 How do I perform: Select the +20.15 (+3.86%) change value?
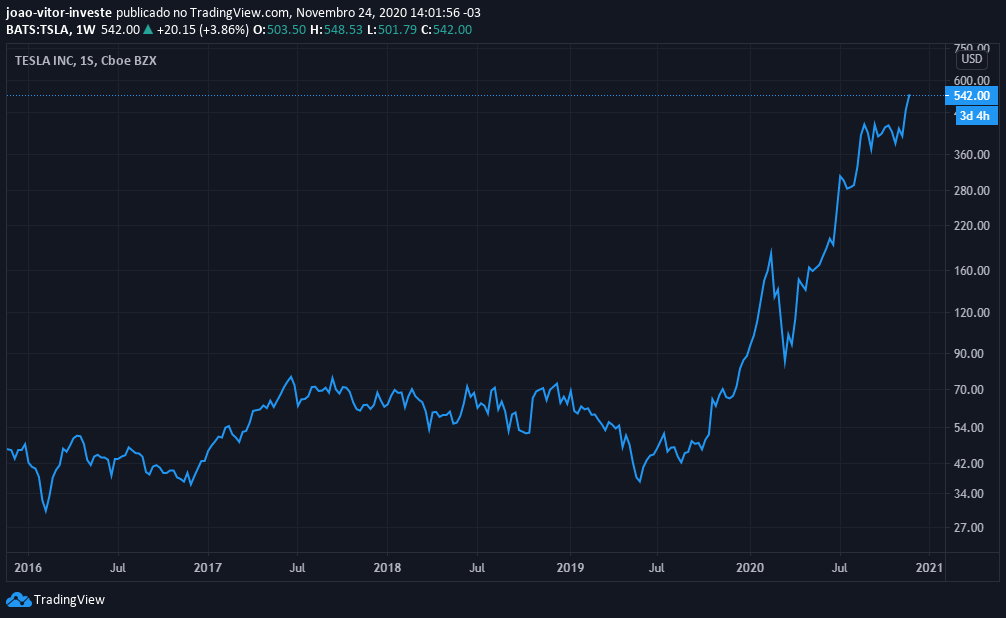(x=202, y=30)
